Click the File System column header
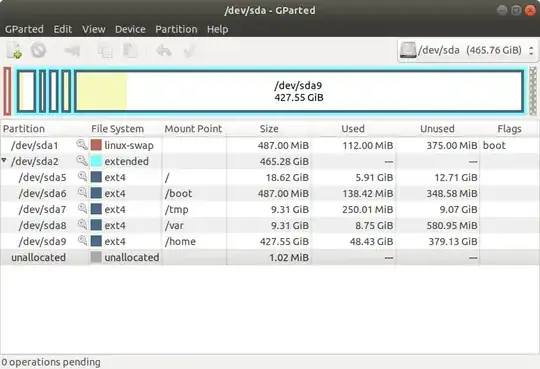The image size is (540, 369). 117,129
